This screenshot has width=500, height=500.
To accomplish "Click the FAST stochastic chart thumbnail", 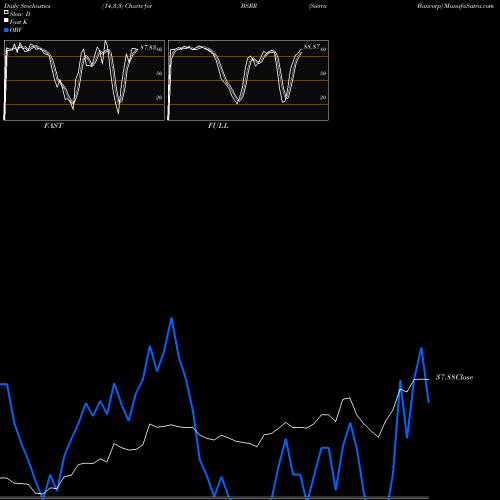I will (x=84, y=80).
